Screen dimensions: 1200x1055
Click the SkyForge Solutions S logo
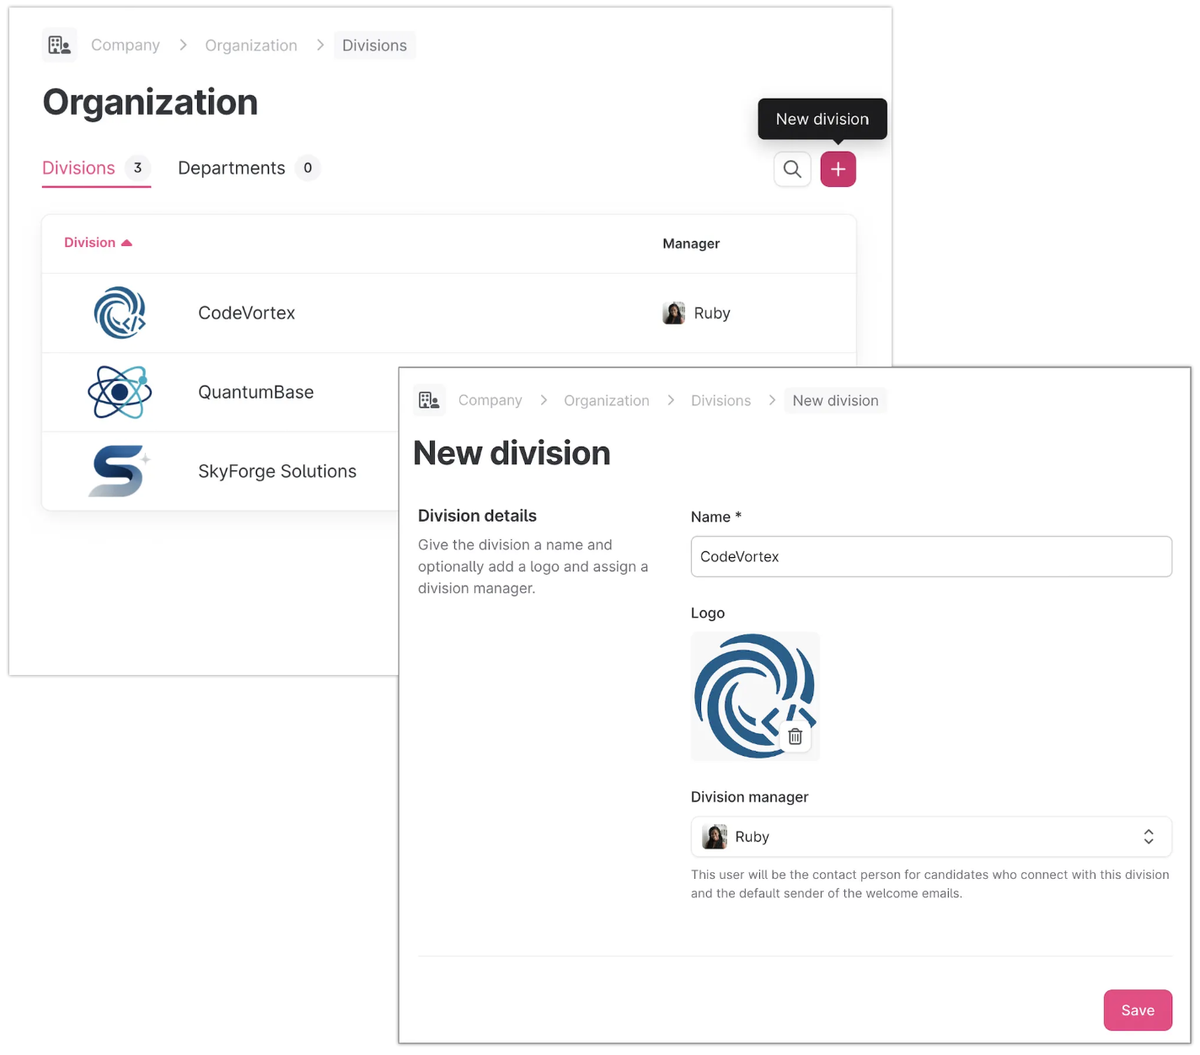pyautogui.click(x=119, y=471)
